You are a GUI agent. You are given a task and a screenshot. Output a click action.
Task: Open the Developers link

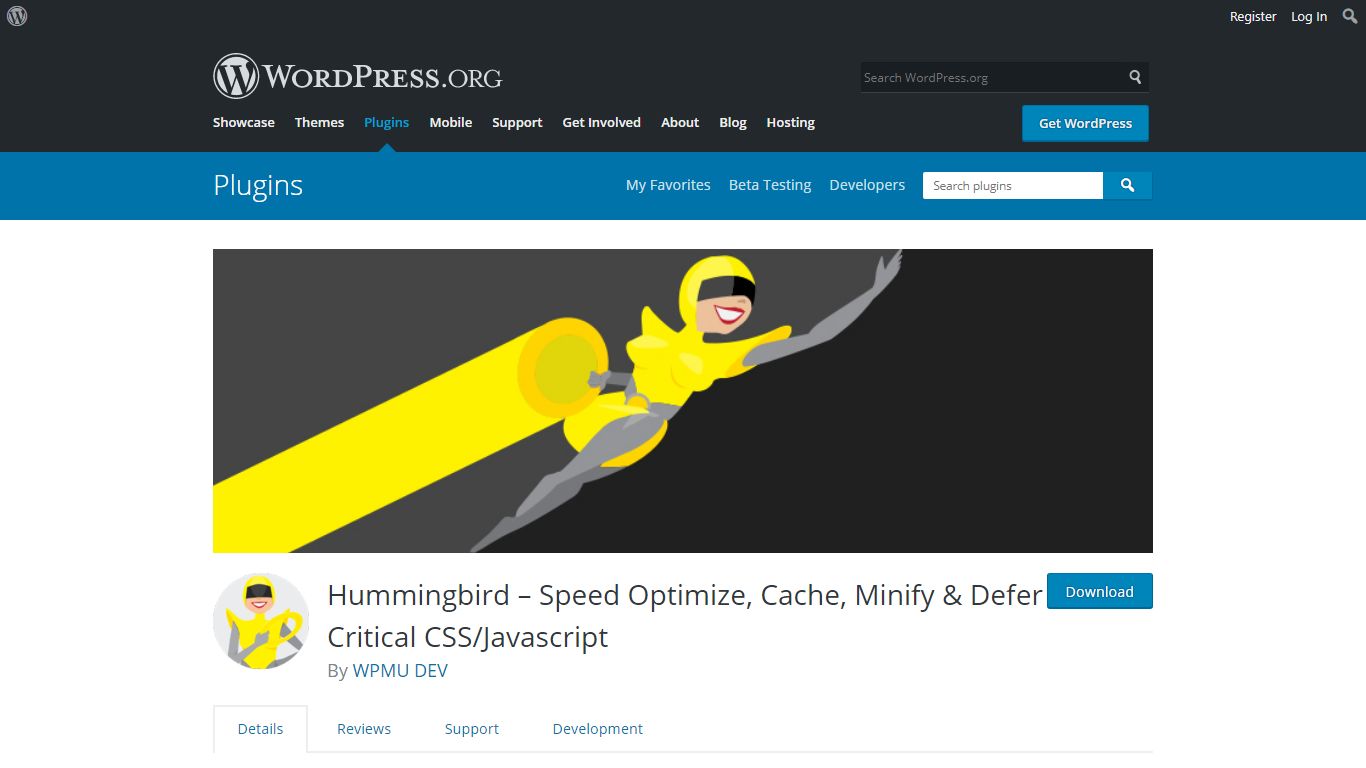click(867, 185)
